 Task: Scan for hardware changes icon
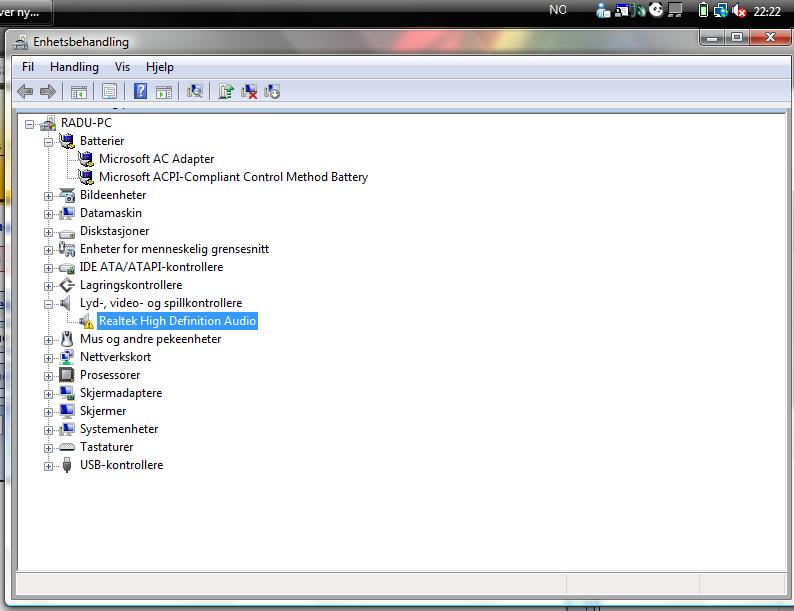point(194,92)
